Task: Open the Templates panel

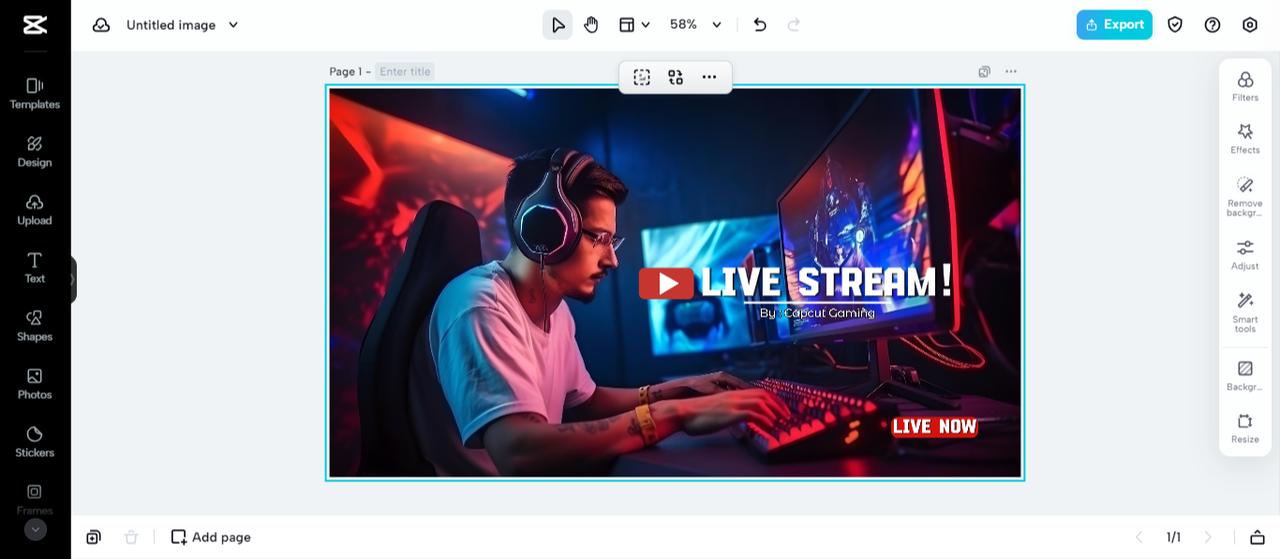Action: (35, 93)
